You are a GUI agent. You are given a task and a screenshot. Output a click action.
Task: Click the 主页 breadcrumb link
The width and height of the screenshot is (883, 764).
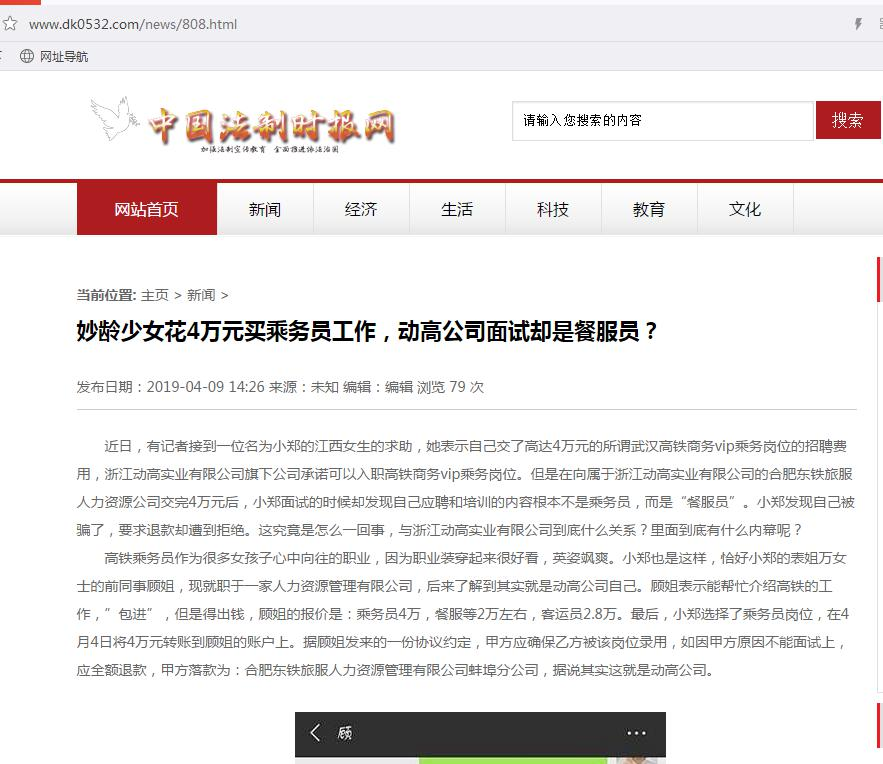point(155,295)
